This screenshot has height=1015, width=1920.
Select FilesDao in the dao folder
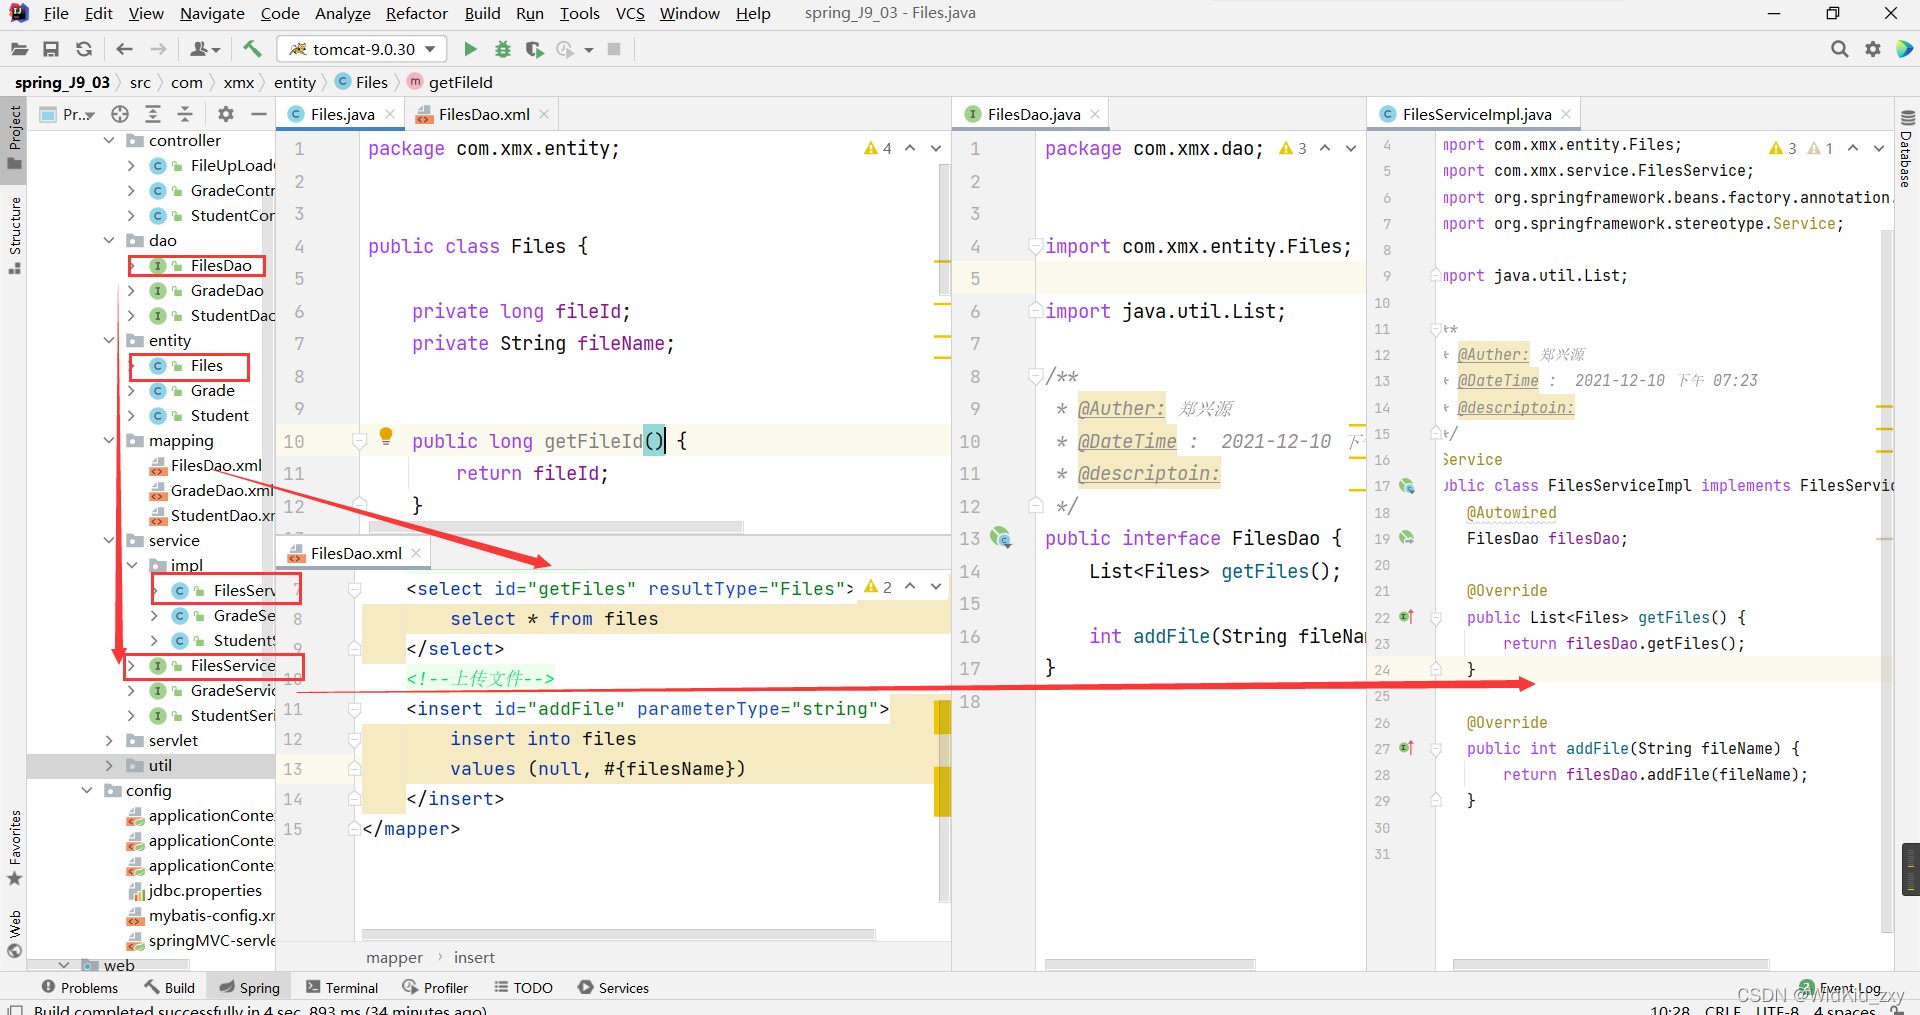(221, 266)
